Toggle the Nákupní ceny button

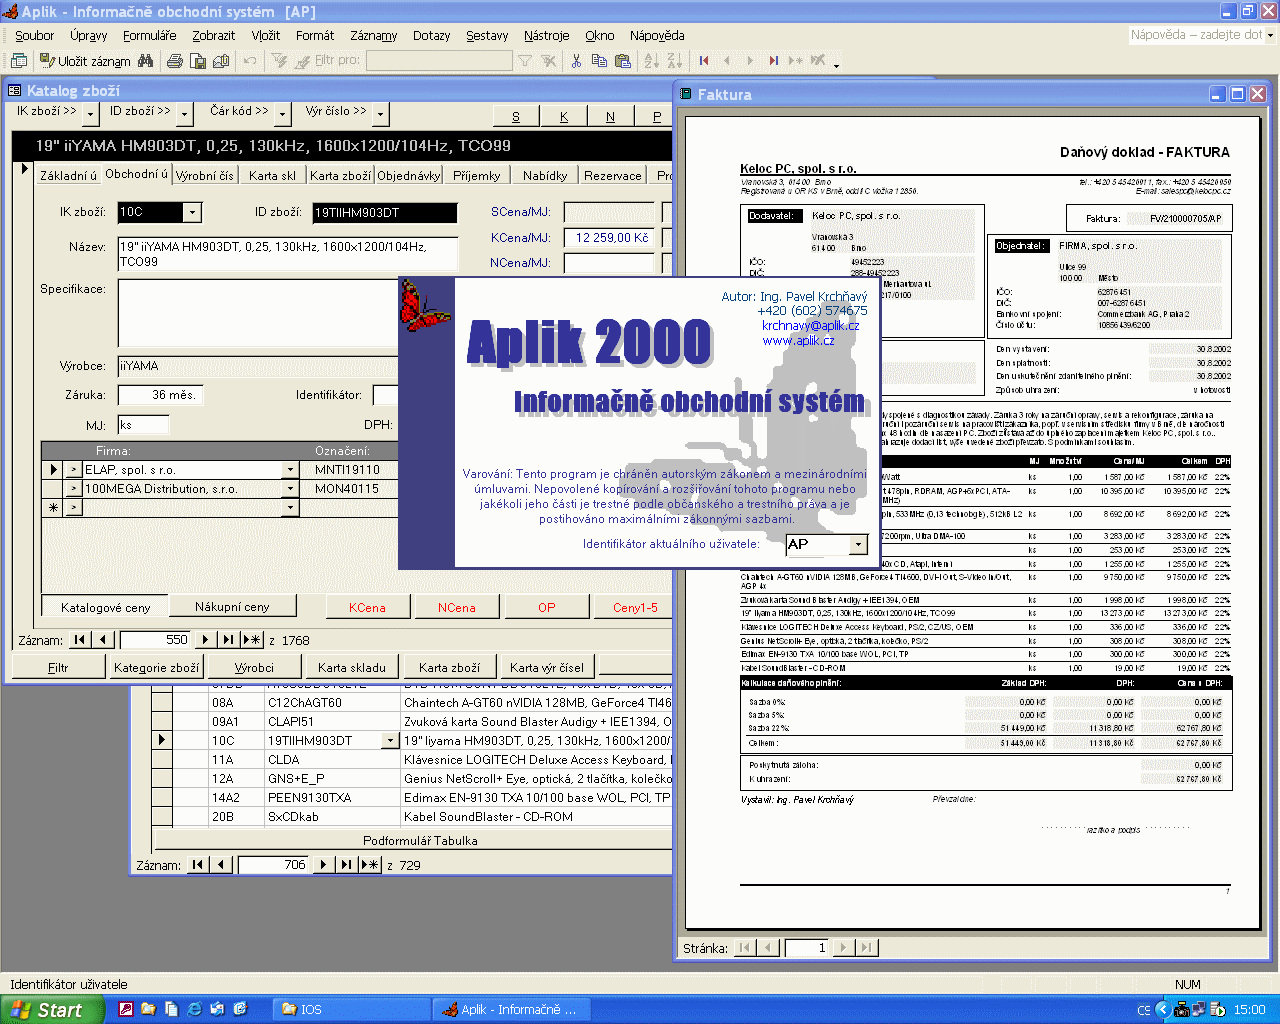click(232, 606)
